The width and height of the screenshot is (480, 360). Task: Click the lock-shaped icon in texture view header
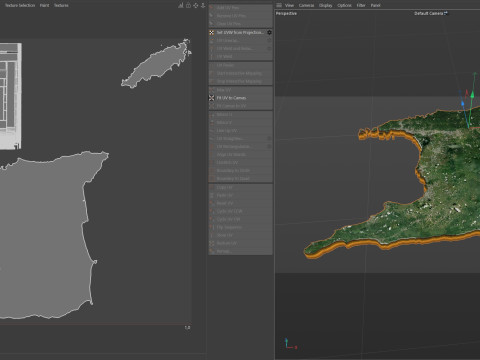tap(188, 5)
